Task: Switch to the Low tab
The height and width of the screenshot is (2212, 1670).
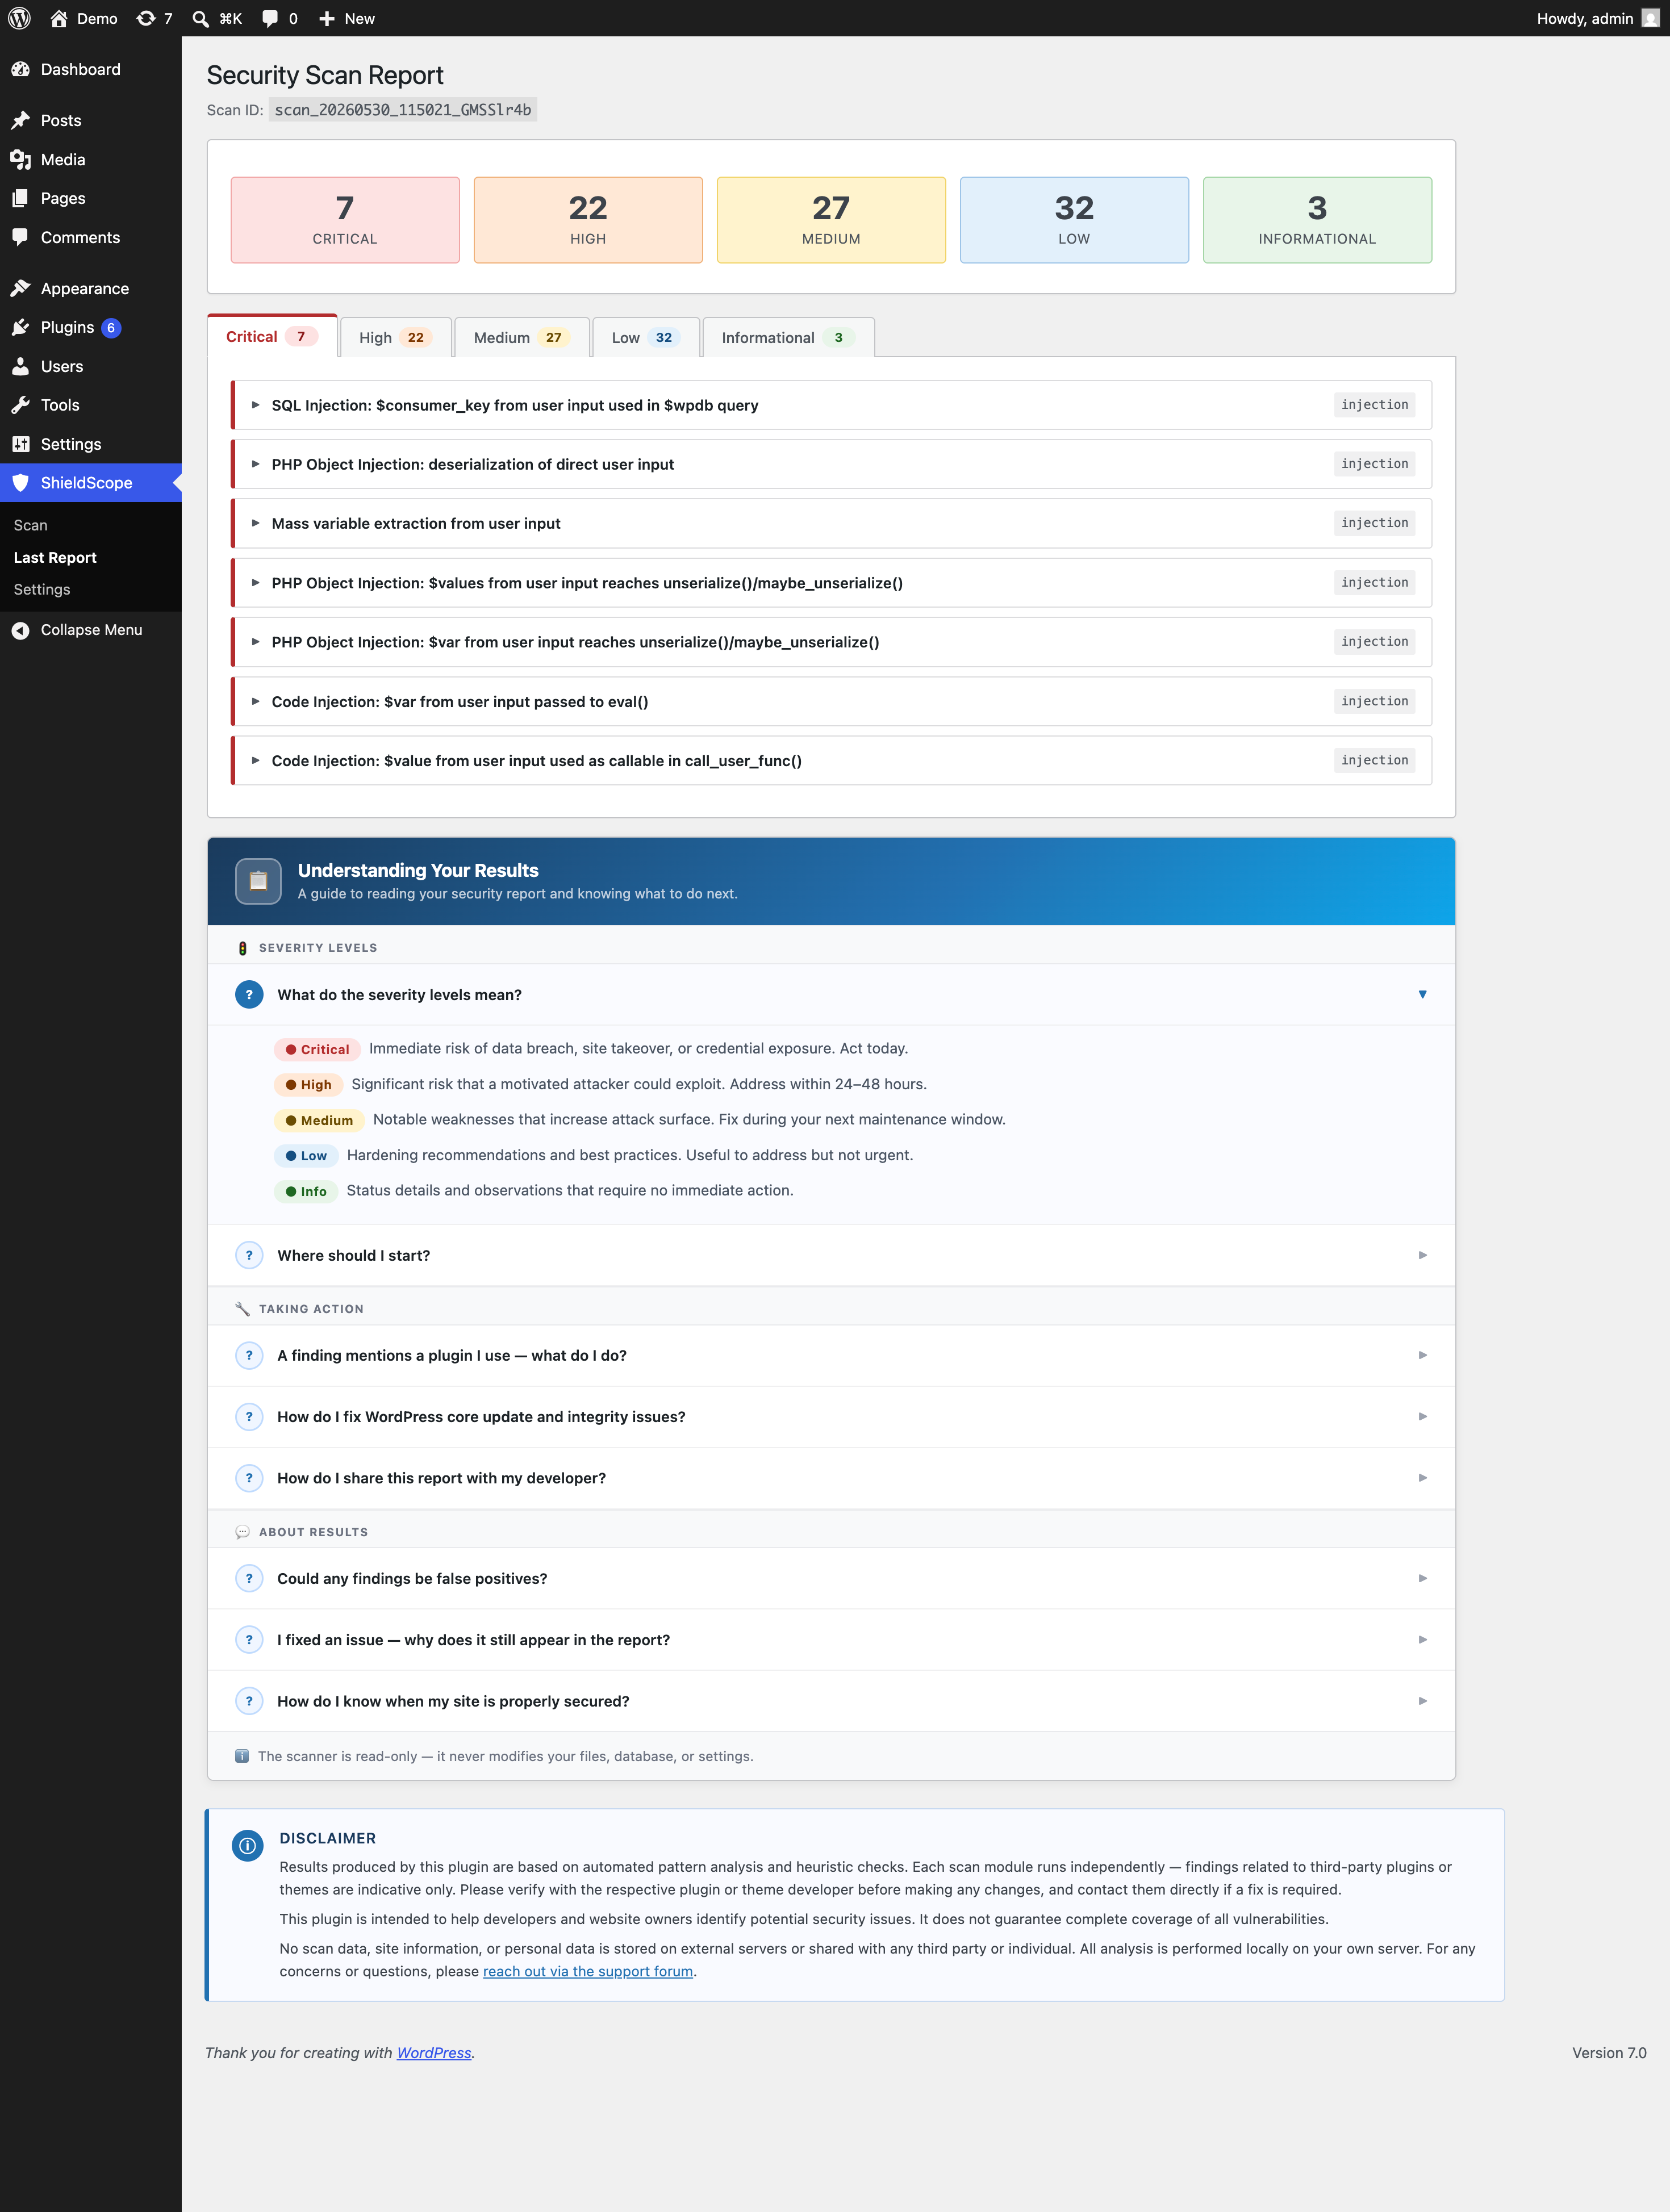Action: [x=645, y=337]
